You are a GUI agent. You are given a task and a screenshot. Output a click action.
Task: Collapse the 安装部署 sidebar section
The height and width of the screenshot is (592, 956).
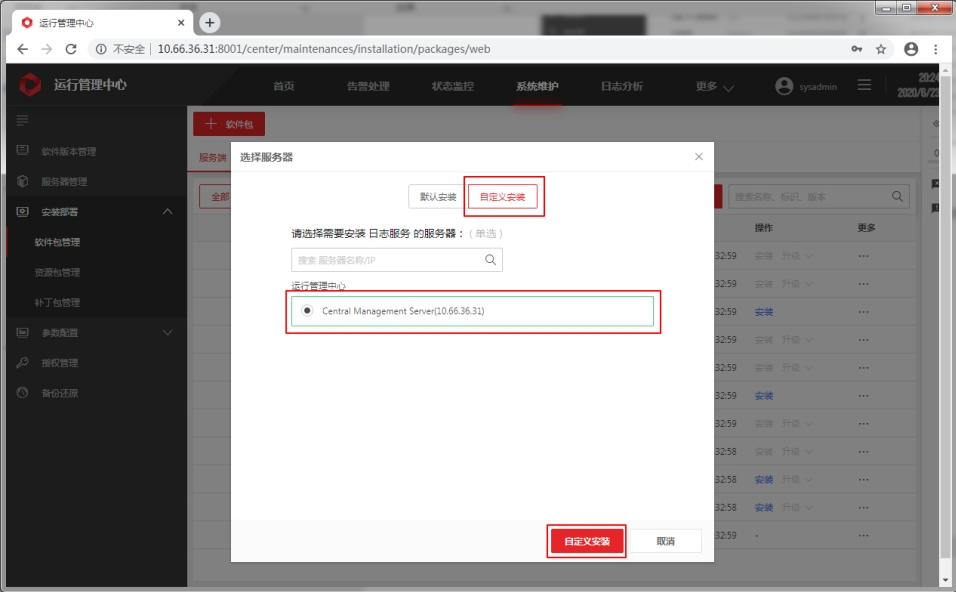167,212
